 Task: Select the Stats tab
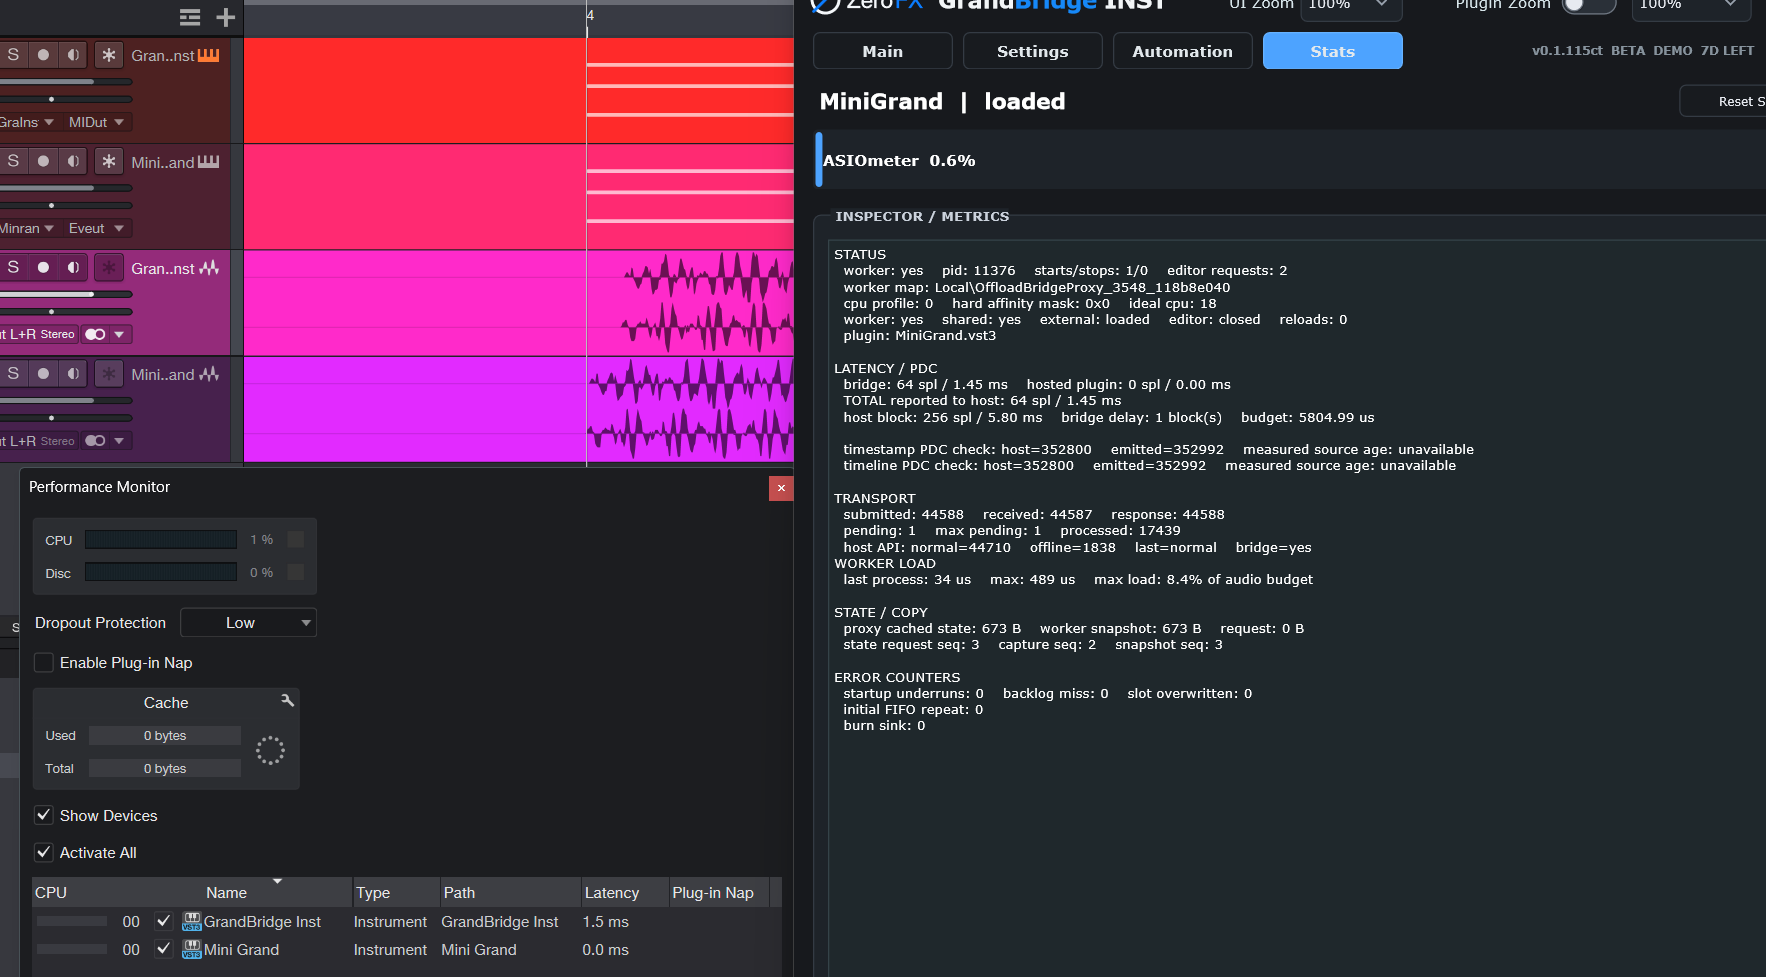pos(1333,51)
